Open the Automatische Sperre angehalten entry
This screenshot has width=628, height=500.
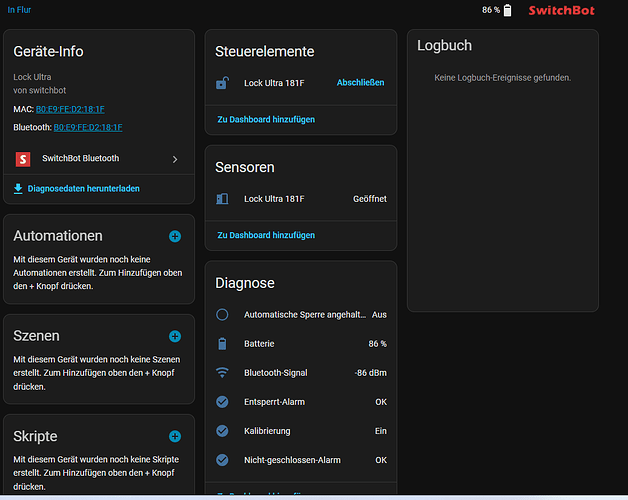tap(301, 315)
